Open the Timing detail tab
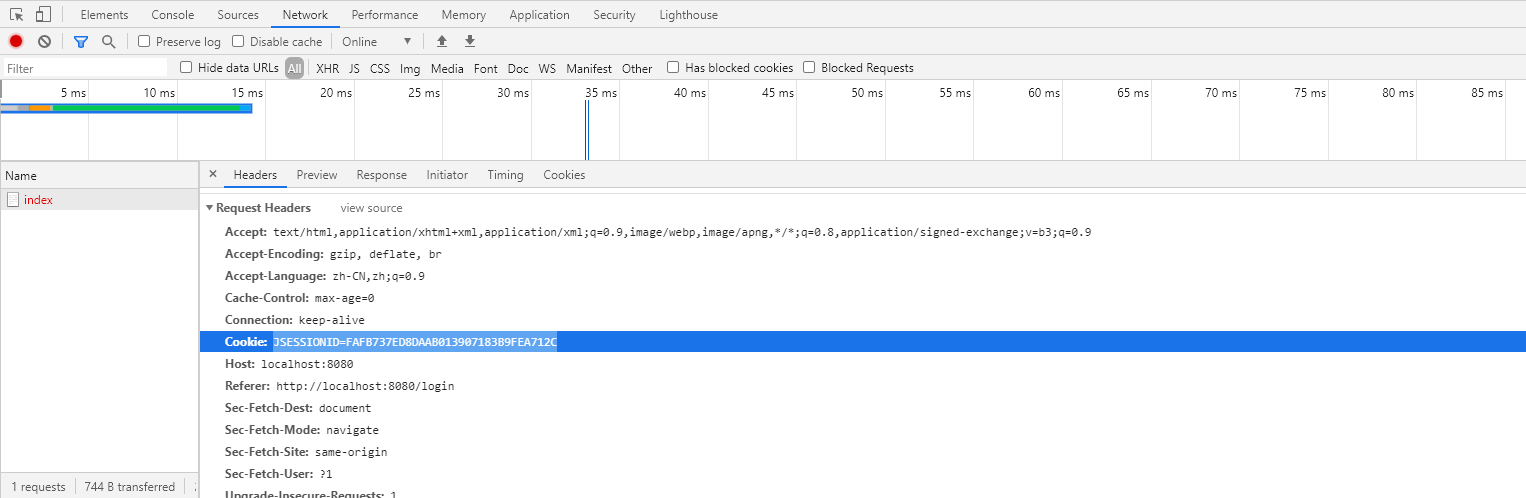 coord(505,174)
